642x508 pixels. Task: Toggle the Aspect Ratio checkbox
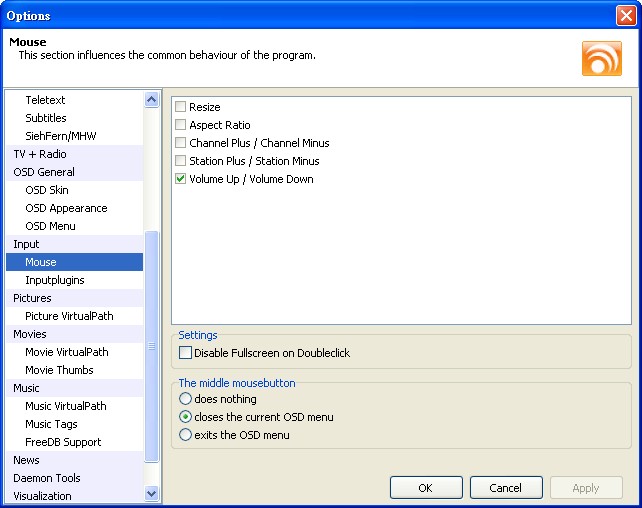pos(181,125)
